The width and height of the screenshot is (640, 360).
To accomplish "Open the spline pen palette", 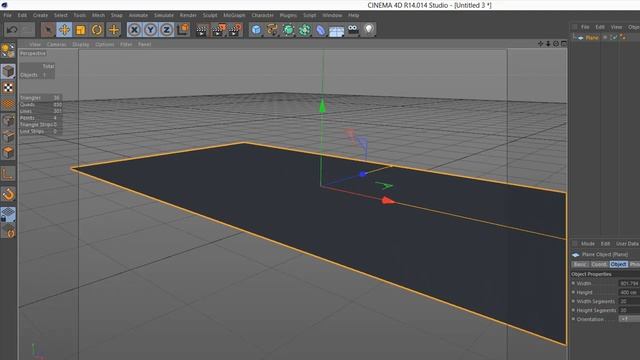I will tap(272, 30).
